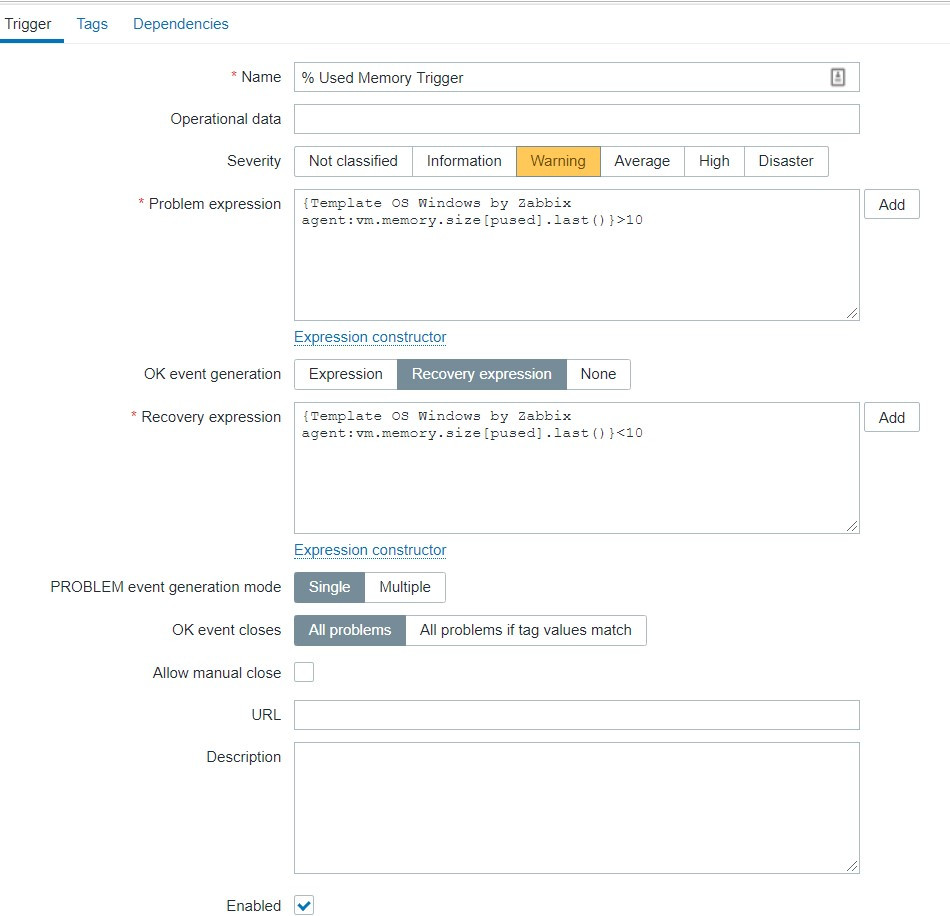950x916 pixels.
Task: Select Average severity option
Action: point(642,161)
